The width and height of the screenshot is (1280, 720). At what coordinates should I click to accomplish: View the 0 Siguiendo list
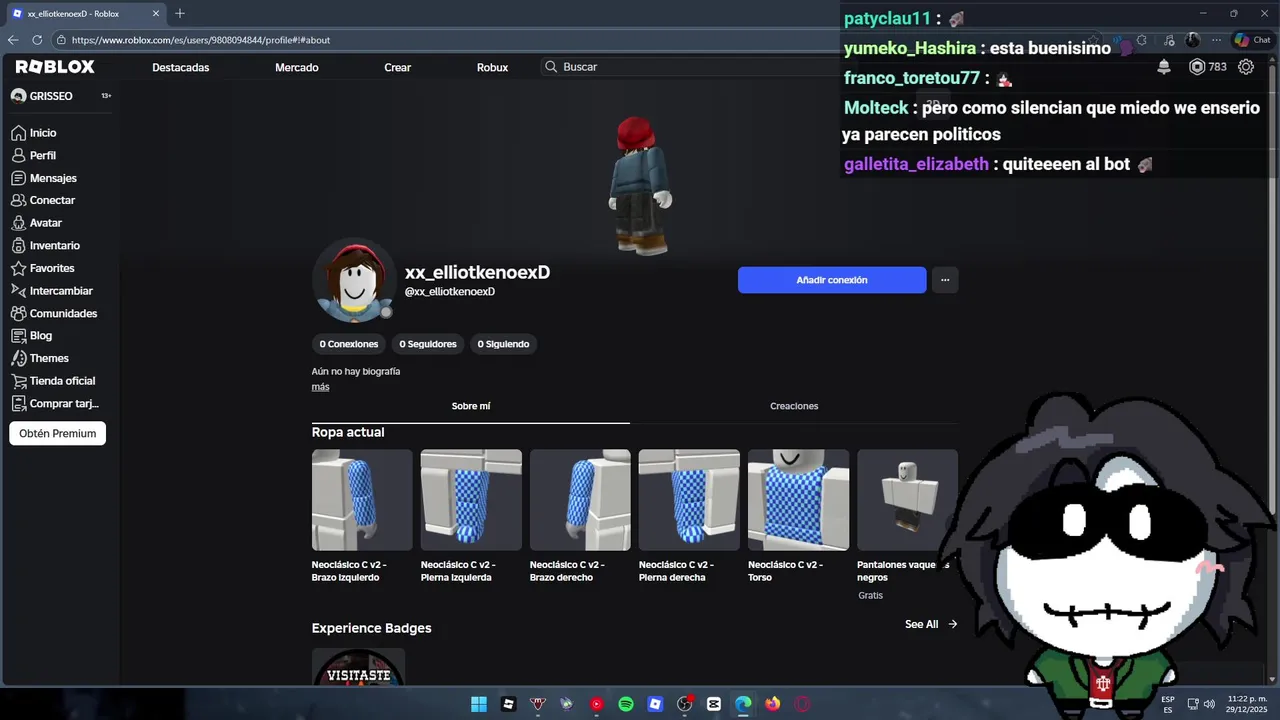pyautogui.click(x=503, y=344)
